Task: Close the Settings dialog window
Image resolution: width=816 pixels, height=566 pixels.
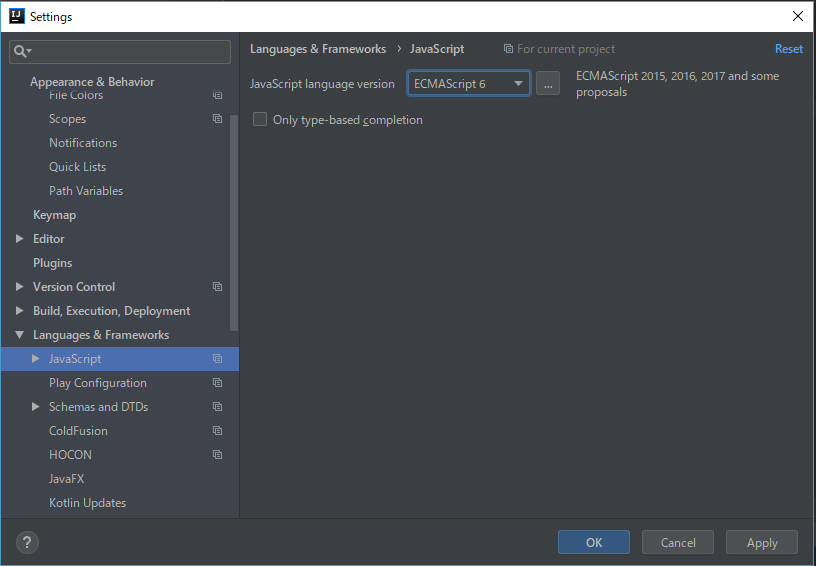Action: pyautogui.click(x=797, y=16)
